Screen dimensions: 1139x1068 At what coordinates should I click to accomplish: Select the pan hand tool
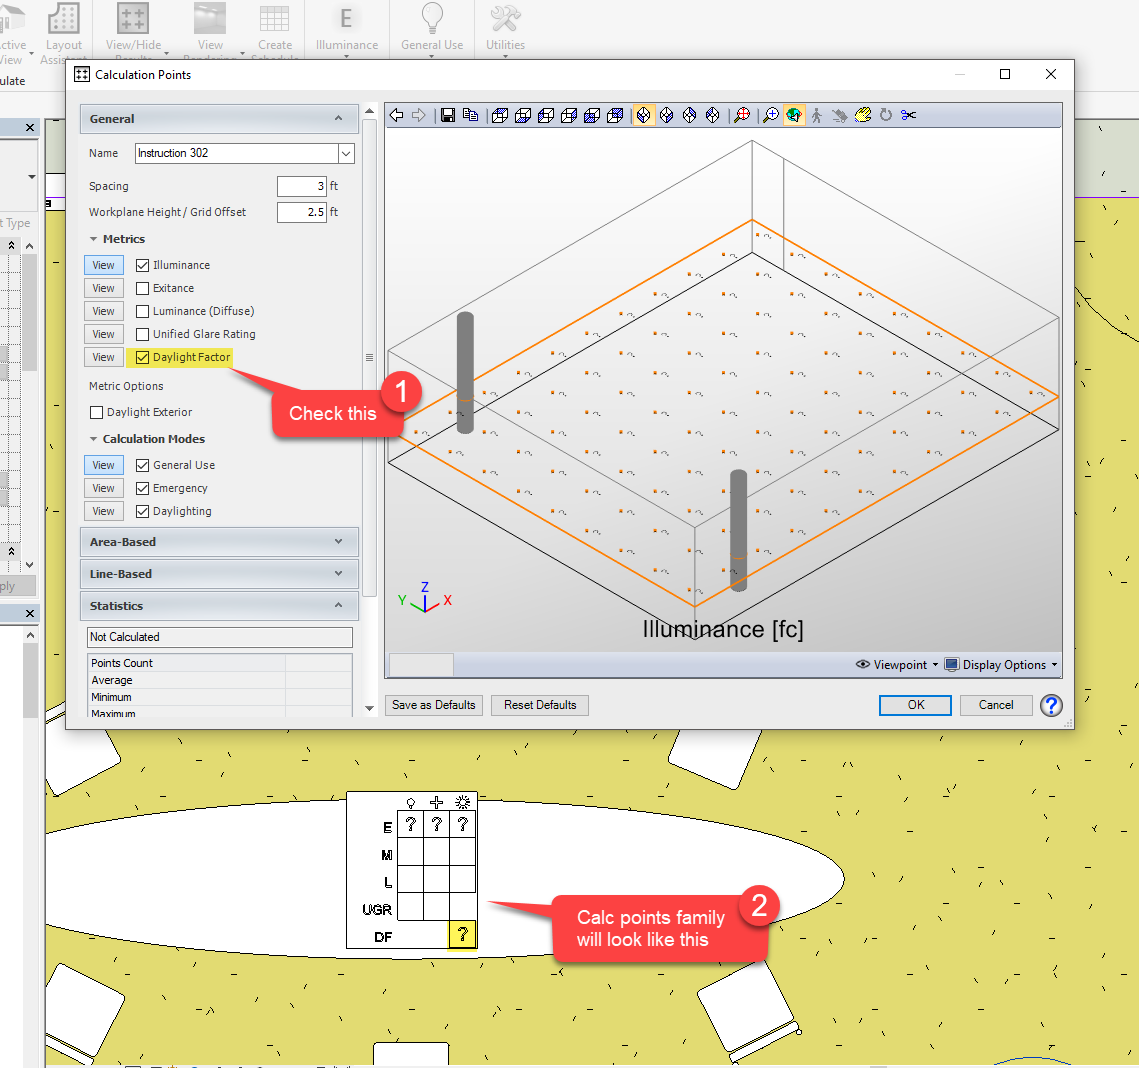click(863, 115)
